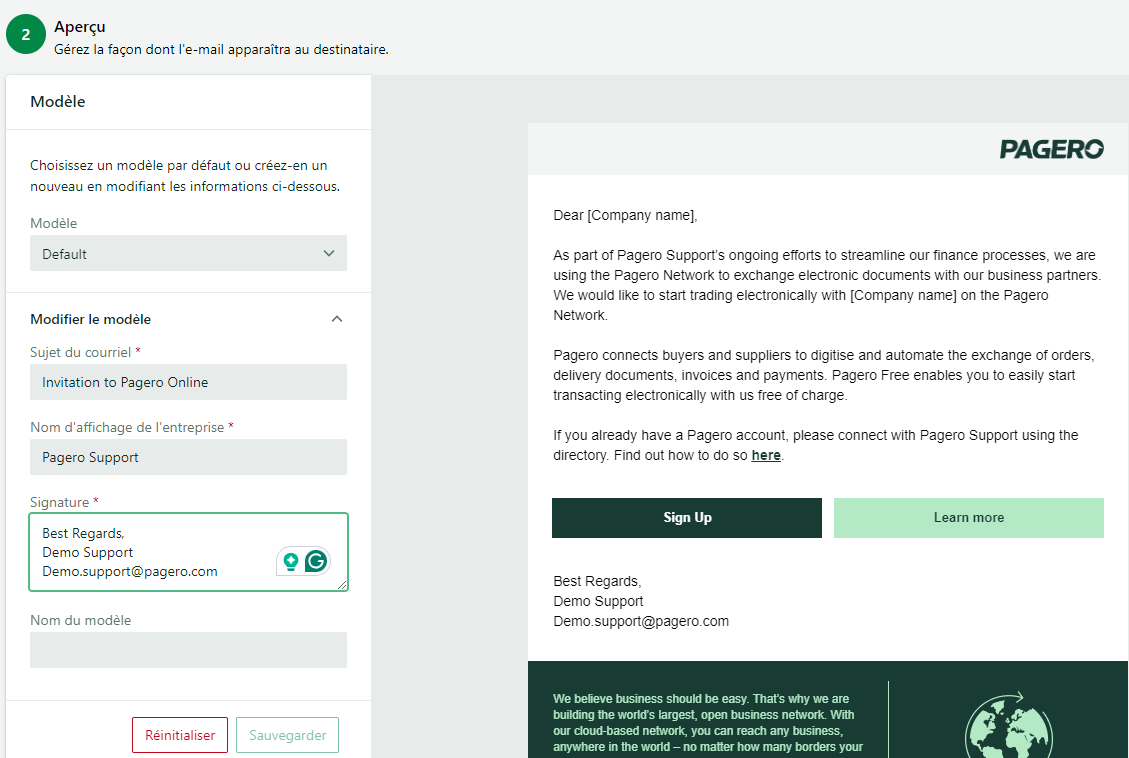Click the empty Nom du modèle field
This screenshot has width=1129, height=758.
[x=188, y=650]
